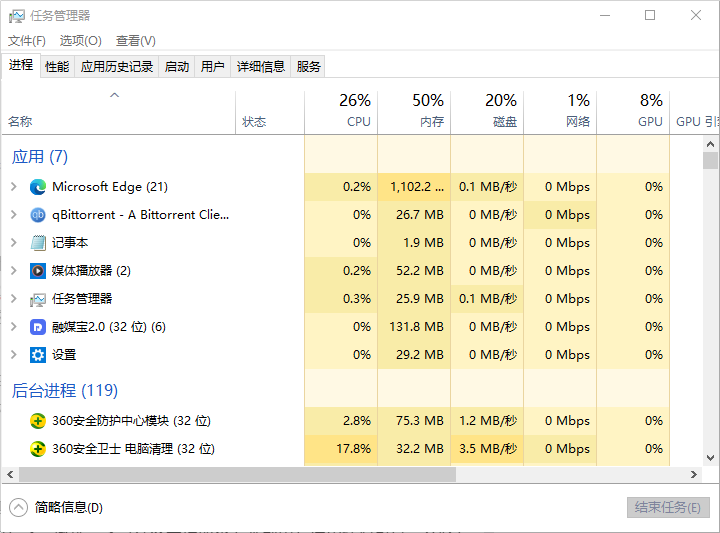720x533 pixels.
Task: Expand the qBittorrent process row
Action: [13, 214]
